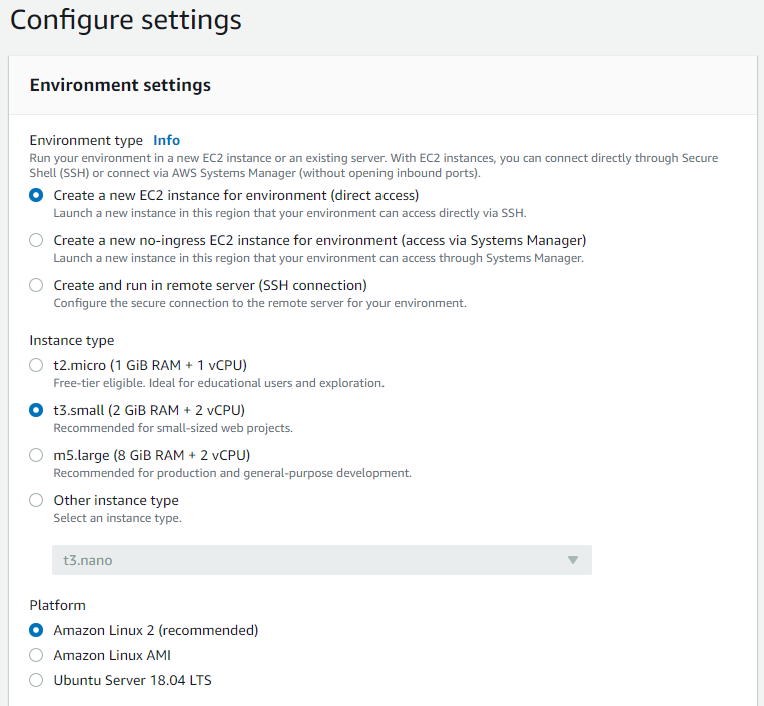Viewport: 764px width, 706px height.
Task: Select 'Create a new EC2 instance (direct access)'
Action: 37,196
